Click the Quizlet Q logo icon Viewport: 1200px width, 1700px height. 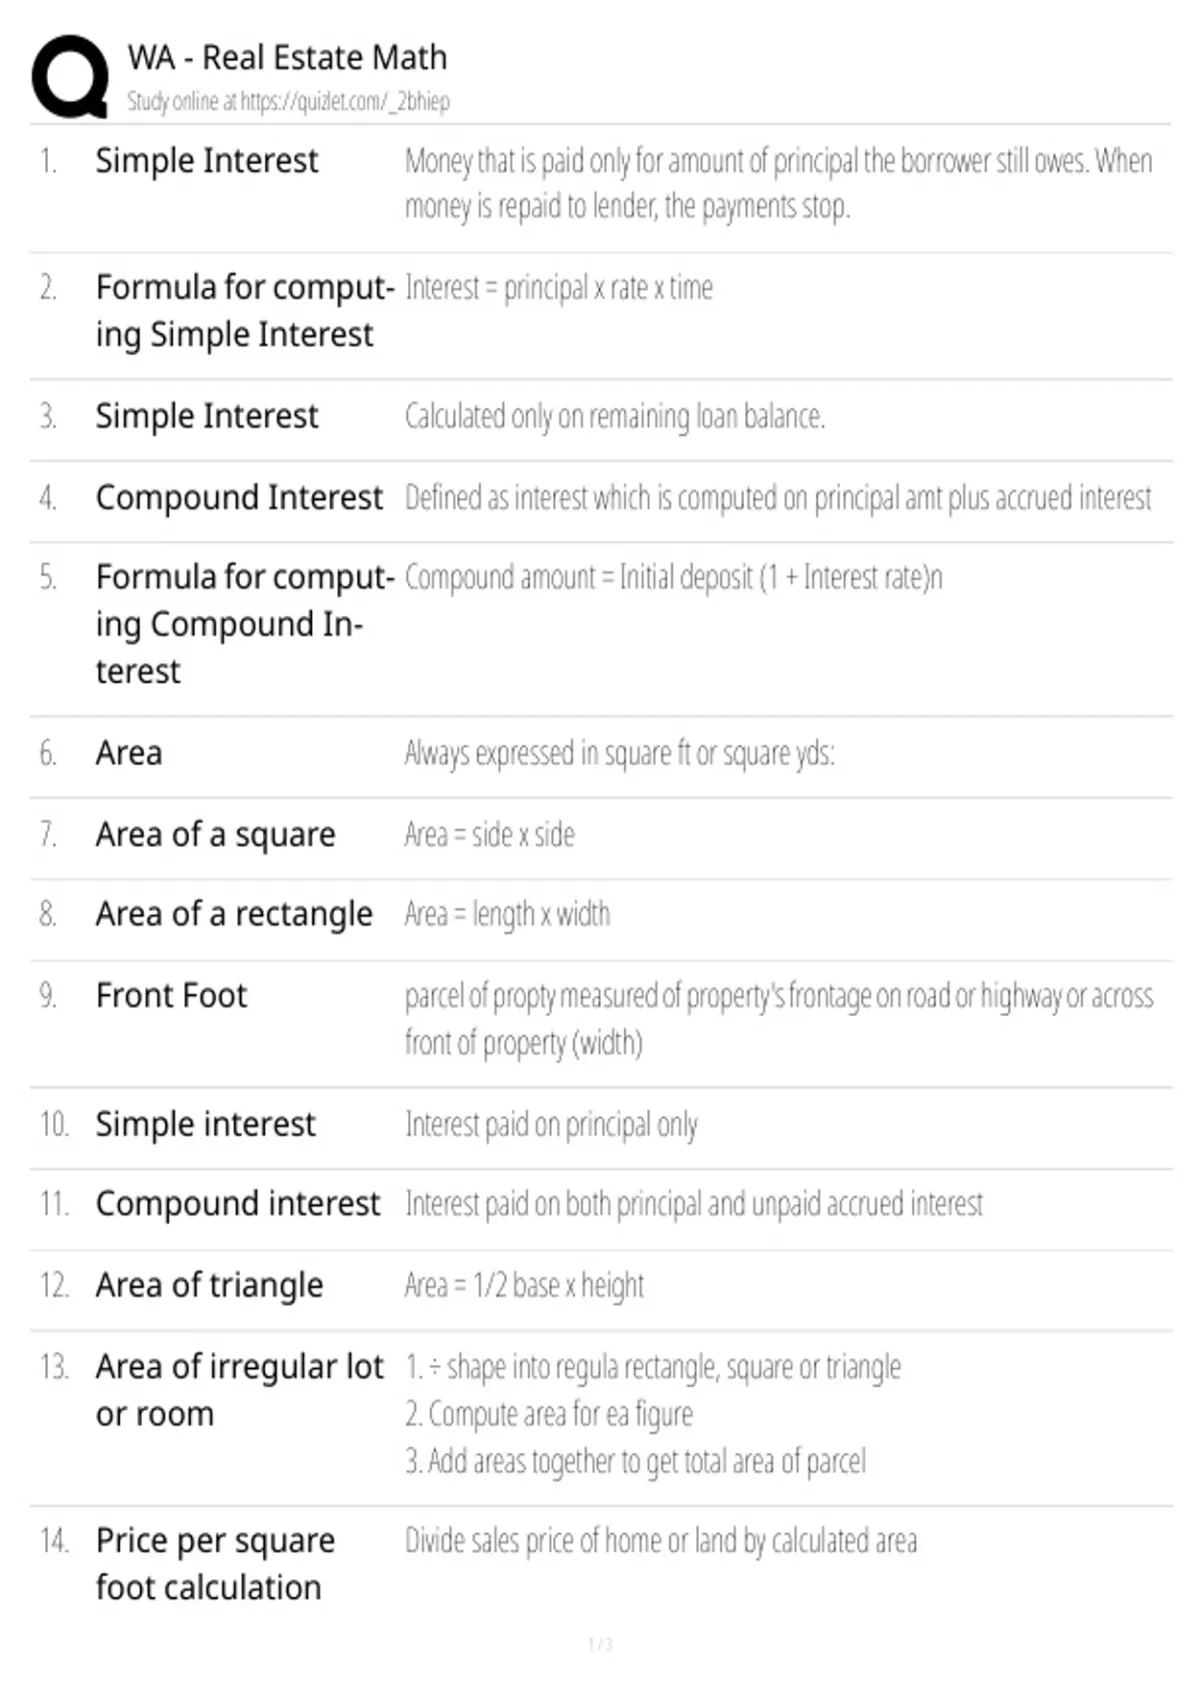click(71, 77)
